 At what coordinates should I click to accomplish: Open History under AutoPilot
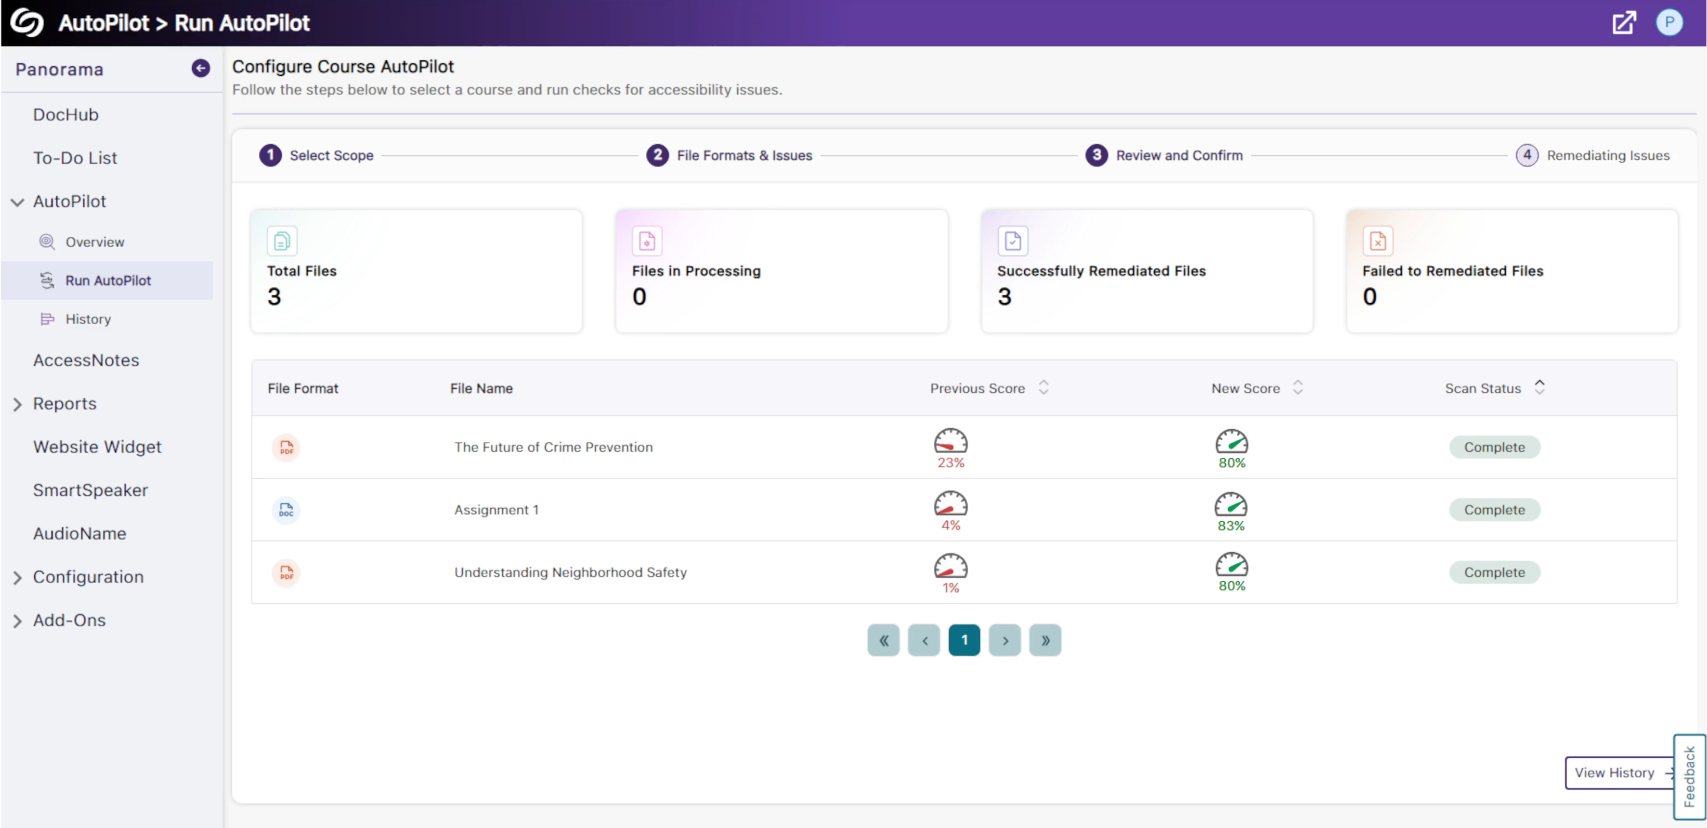pyautogui.click(x=88, y=319)
